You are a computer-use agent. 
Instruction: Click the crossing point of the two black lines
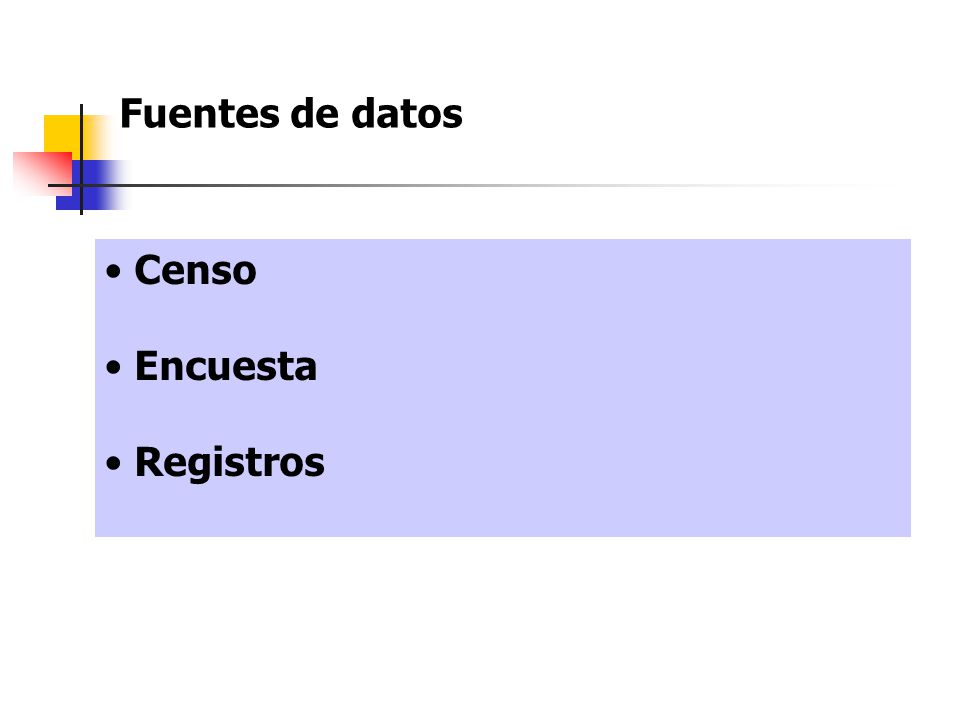pos(81,185)
